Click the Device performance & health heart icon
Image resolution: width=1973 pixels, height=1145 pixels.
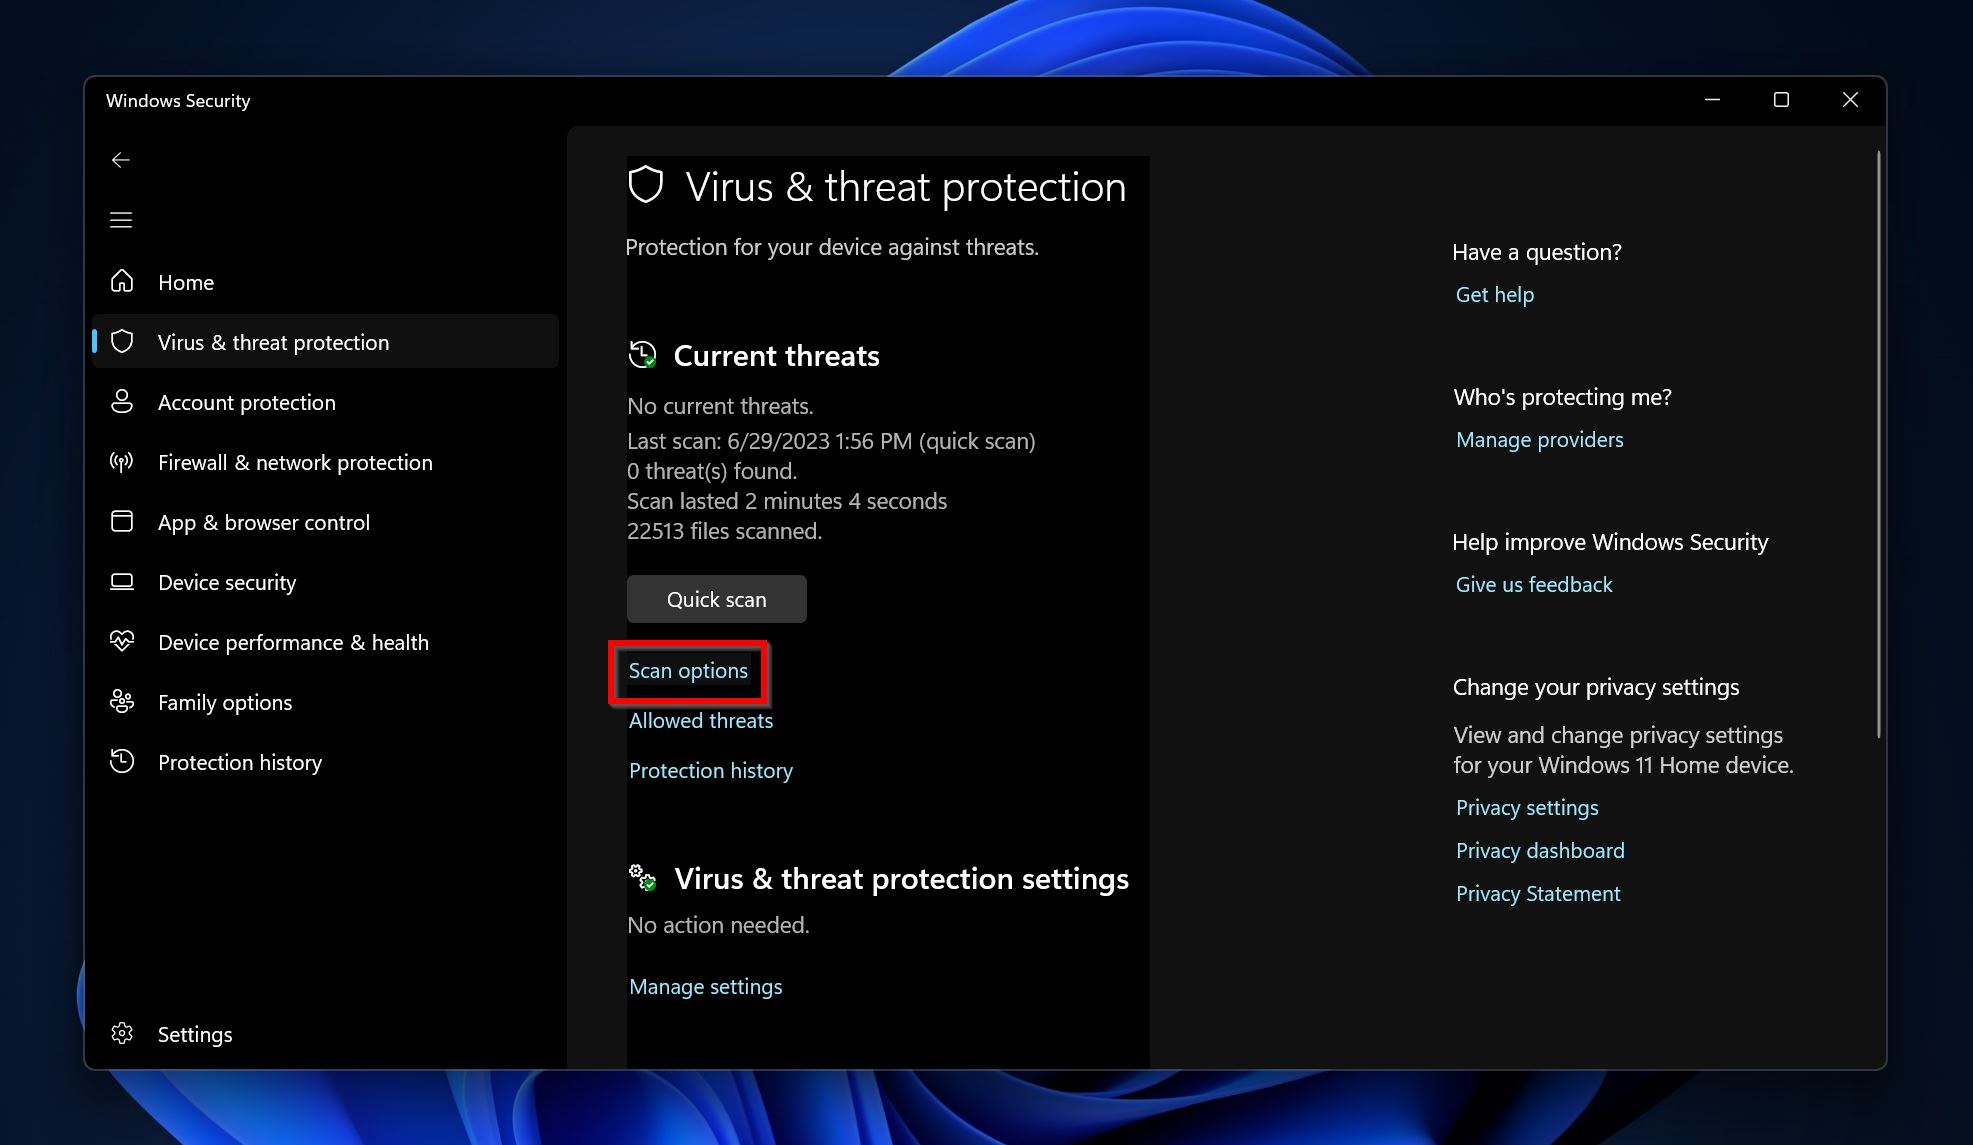point(121,642)
